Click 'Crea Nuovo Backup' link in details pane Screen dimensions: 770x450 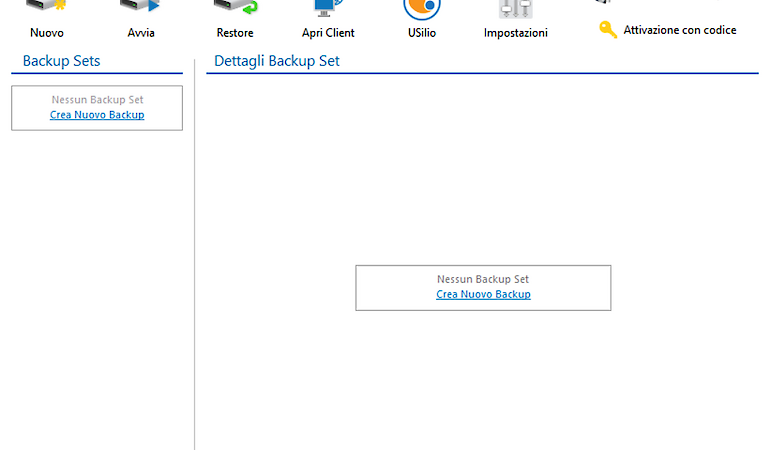[483, 294]
